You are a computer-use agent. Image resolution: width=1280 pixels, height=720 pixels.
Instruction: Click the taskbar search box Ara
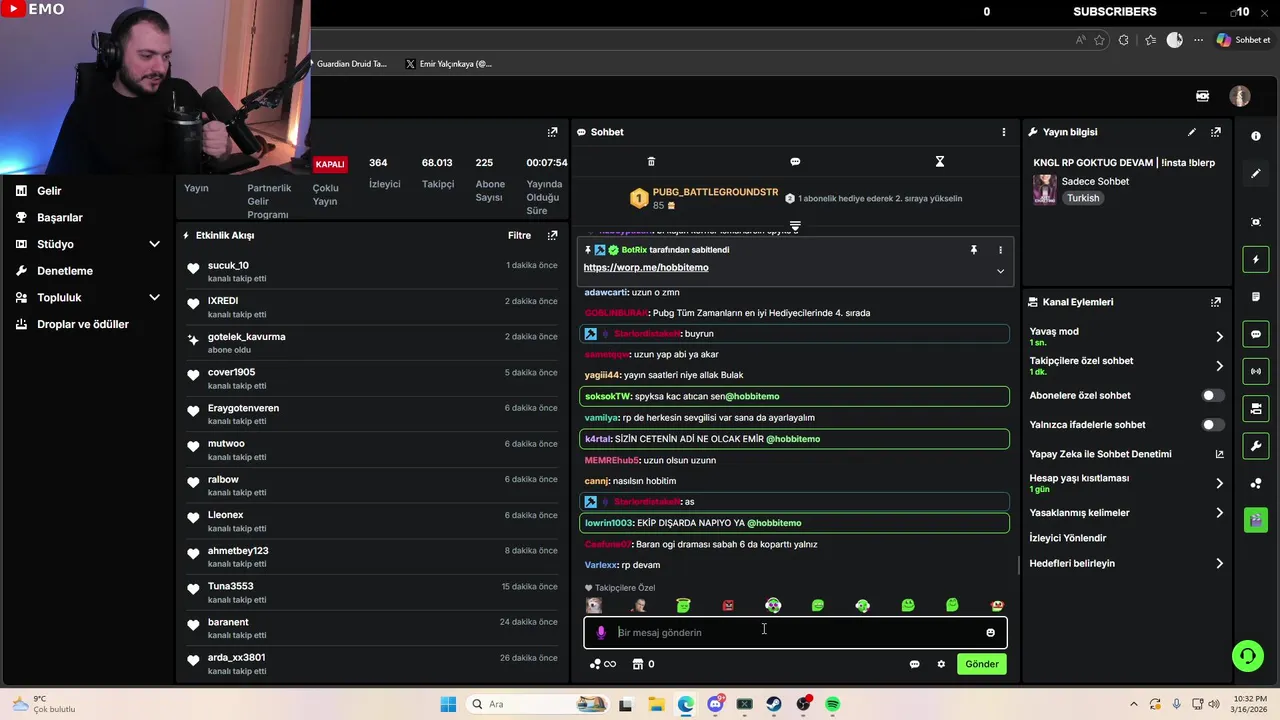point(535,704)
